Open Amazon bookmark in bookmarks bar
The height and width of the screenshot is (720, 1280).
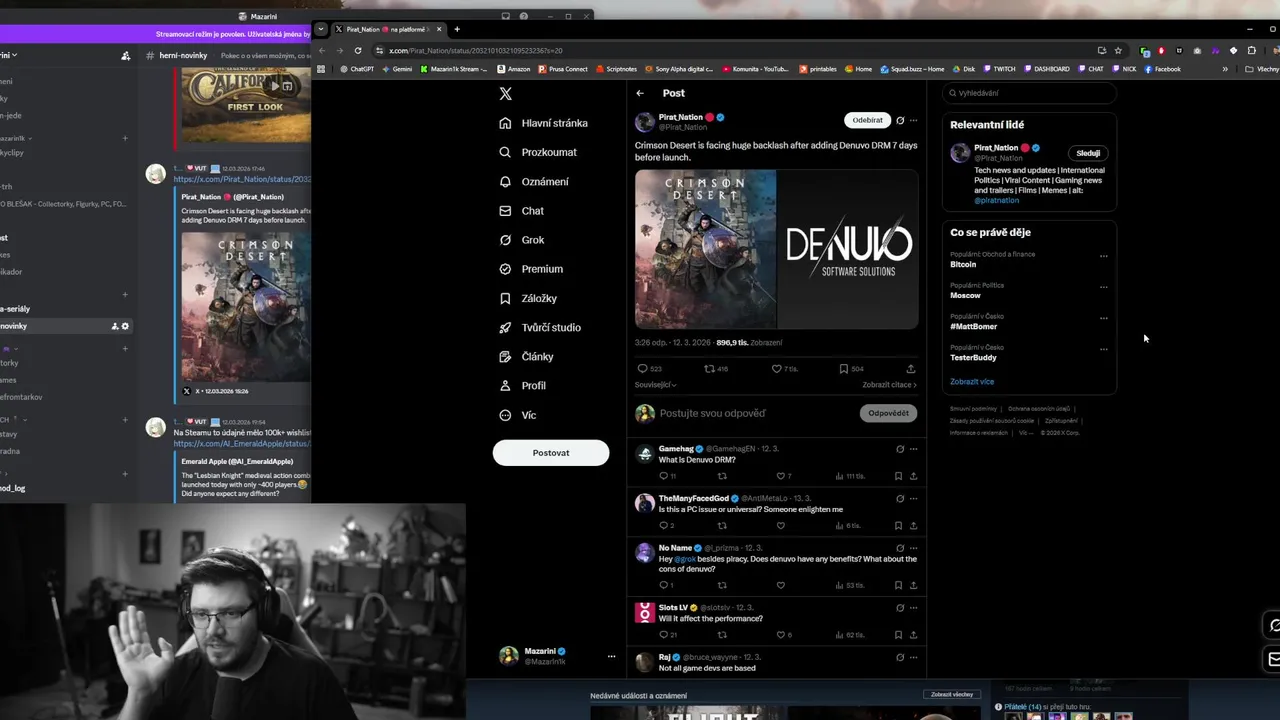[x=513, y=69]
